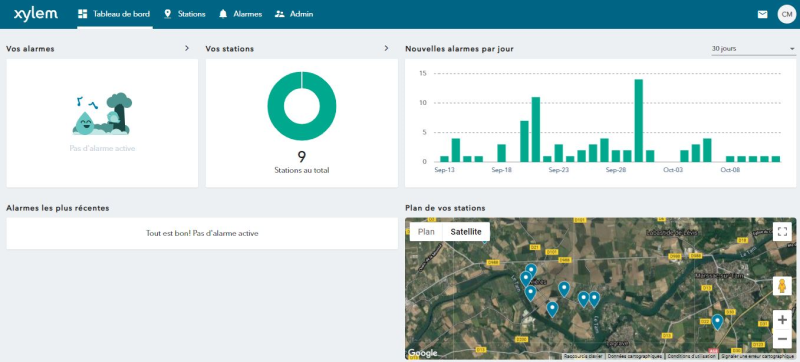Expand Vos stations with chevron arrow

coord(386,48)
